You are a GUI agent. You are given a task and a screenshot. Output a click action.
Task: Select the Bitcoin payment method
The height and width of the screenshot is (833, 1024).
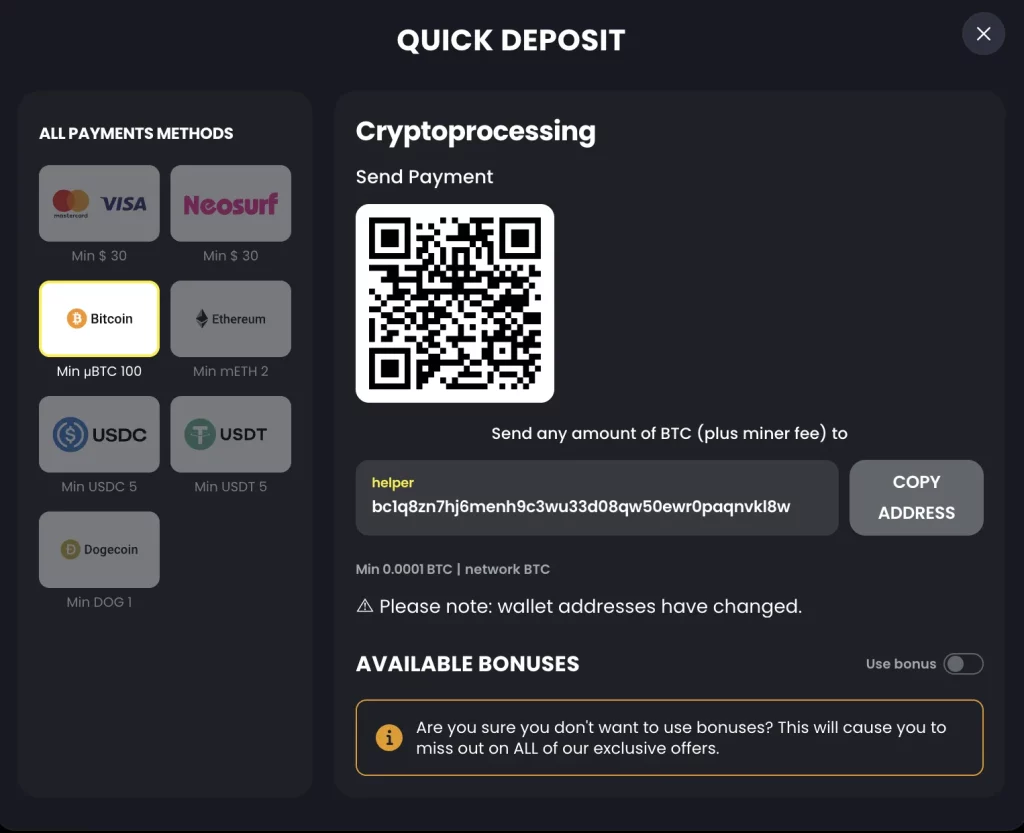click(x=99, y=318)
